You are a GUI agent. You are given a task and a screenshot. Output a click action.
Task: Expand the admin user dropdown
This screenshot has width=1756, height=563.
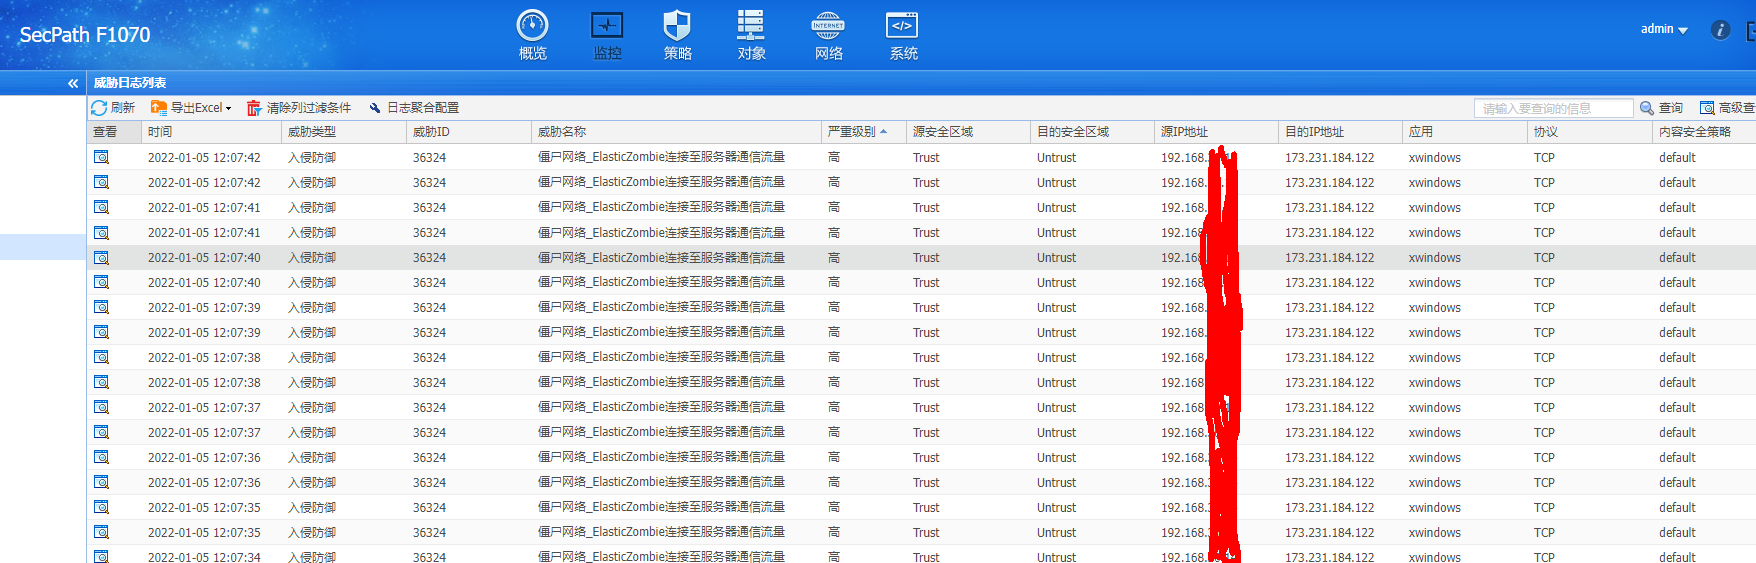(1664, 29)
